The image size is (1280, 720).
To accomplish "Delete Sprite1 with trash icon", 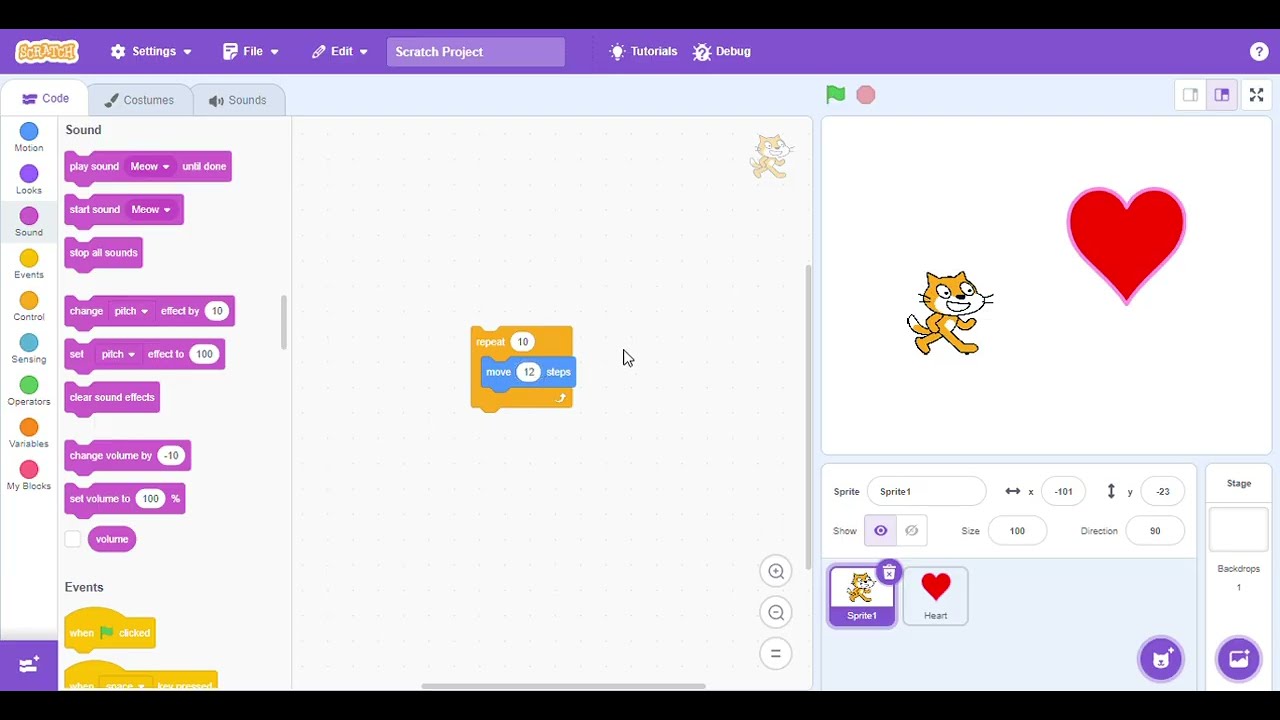I will click(x=889, y=572).
